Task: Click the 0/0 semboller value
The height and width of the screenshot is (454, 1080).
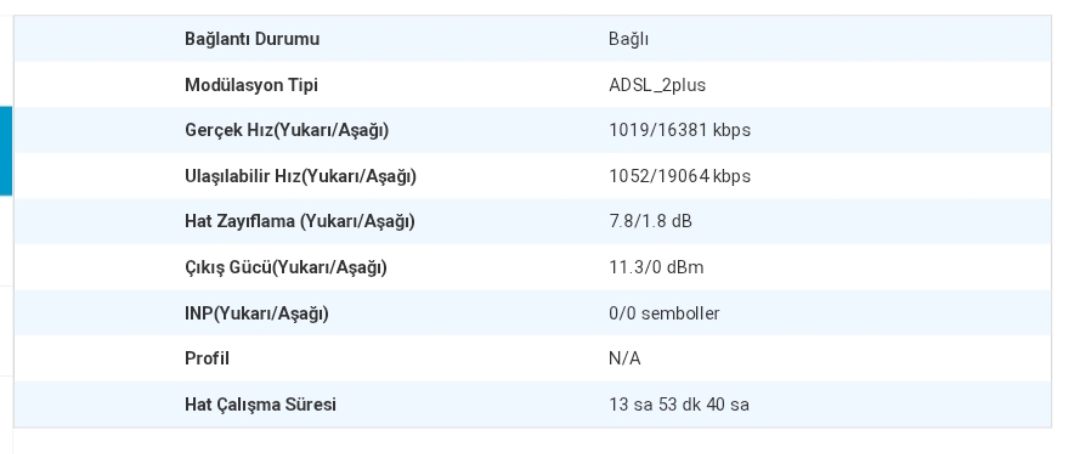Action: click(664, 313)
